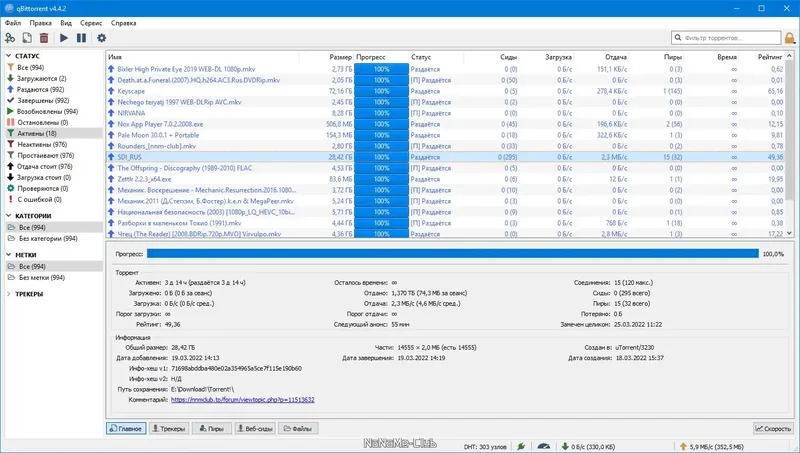The width and height of the screenshot is (800, 453).
Task: Open settings via the gear toolbar icon
Action: pyautogui.click(x=102, y=38)
